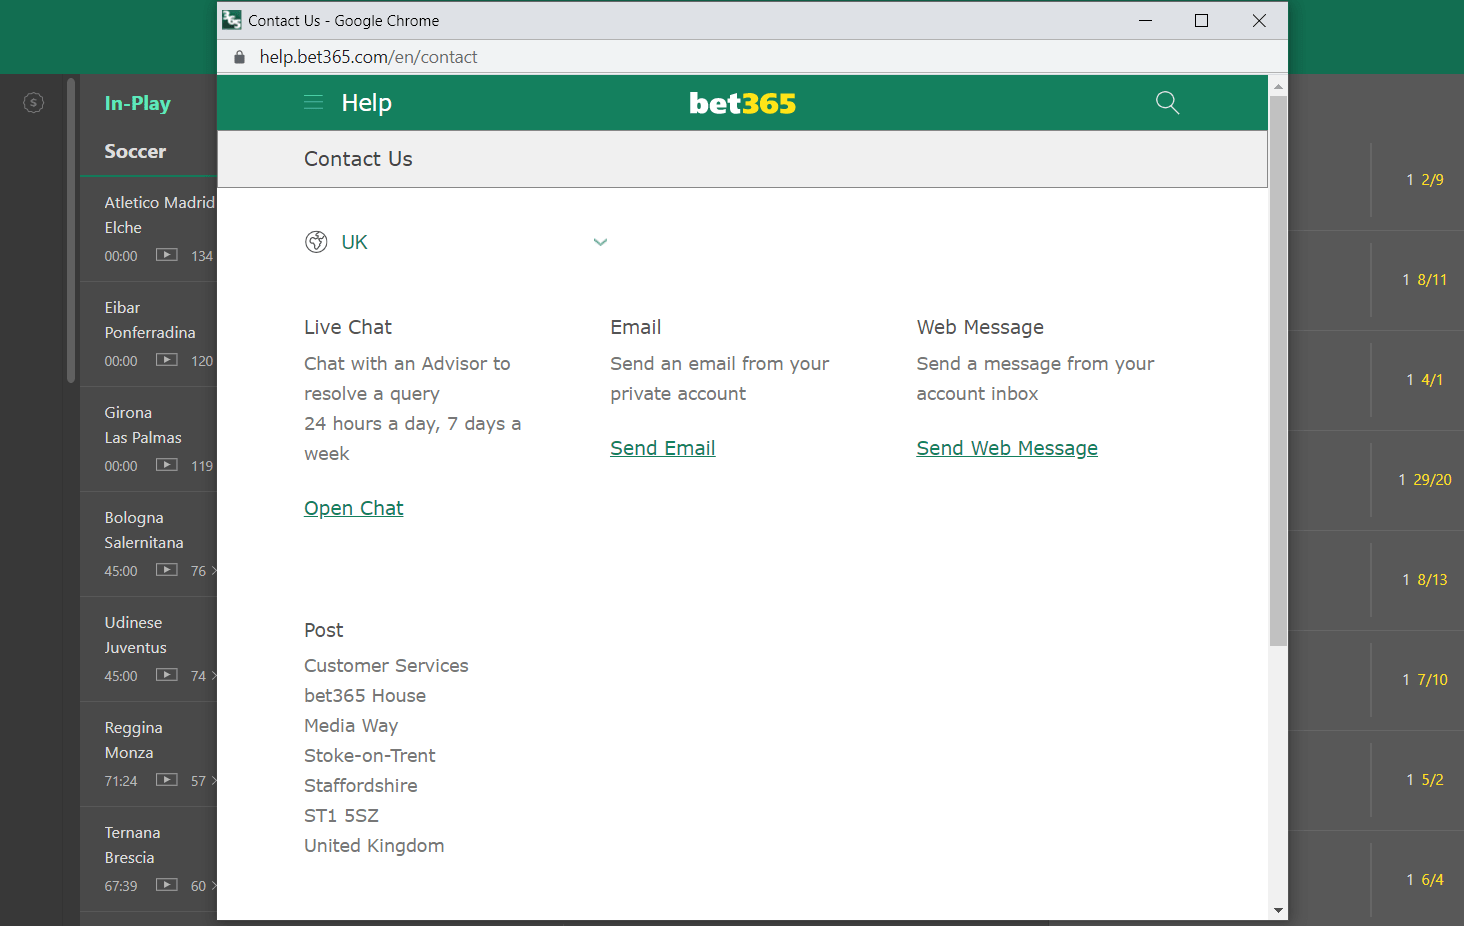Click the background window sidebar scrollbar
Viewport: 1464px width, 926px height.
71,232
